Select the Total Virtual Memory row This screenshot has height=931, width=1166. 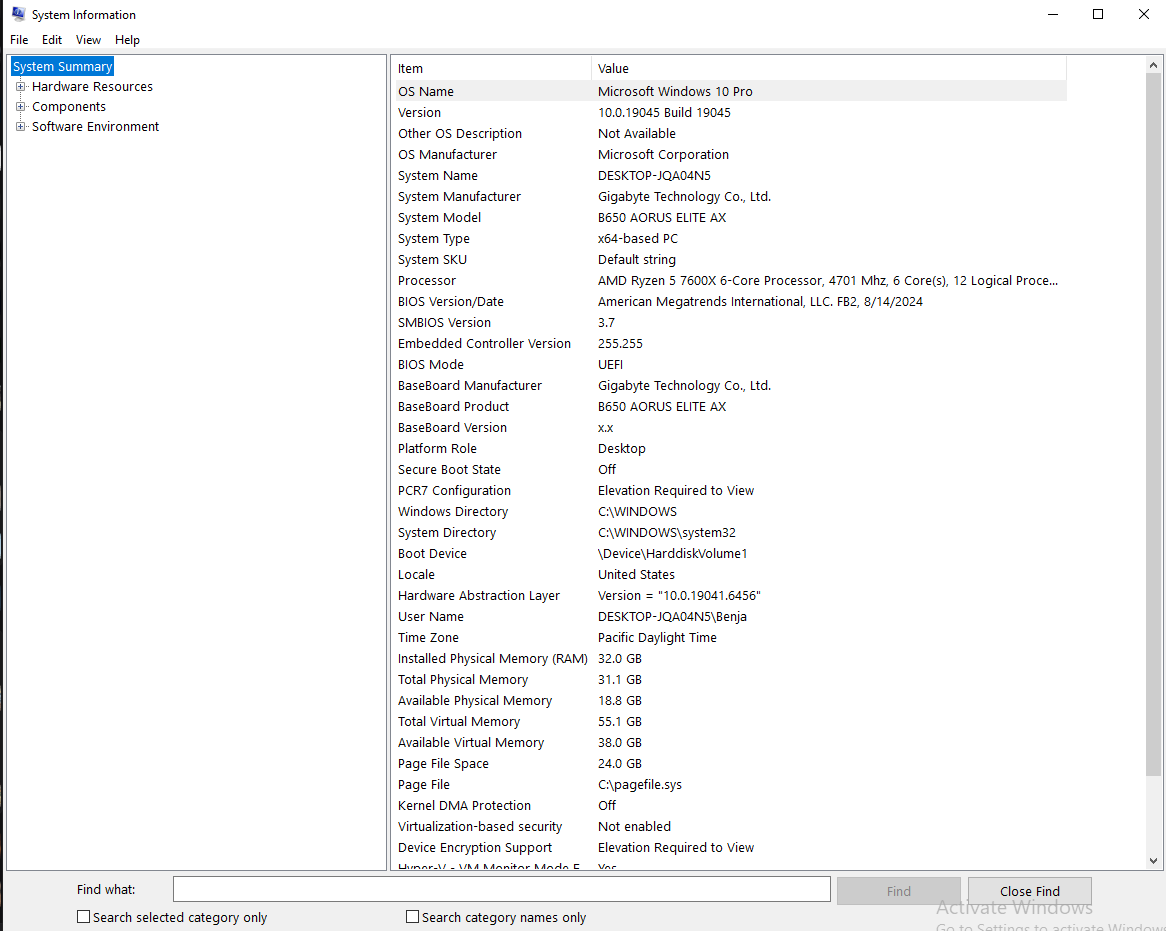(729, 721)
